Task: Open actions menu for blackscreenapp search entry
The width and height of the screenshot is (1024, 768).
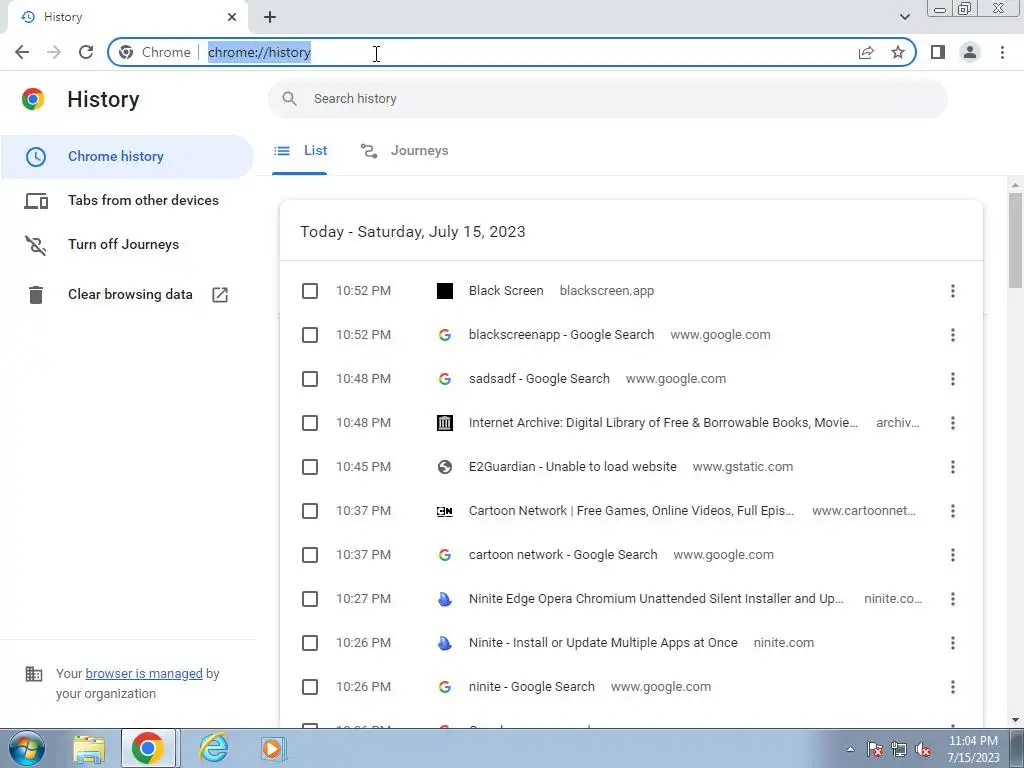Action: (953, 335)
